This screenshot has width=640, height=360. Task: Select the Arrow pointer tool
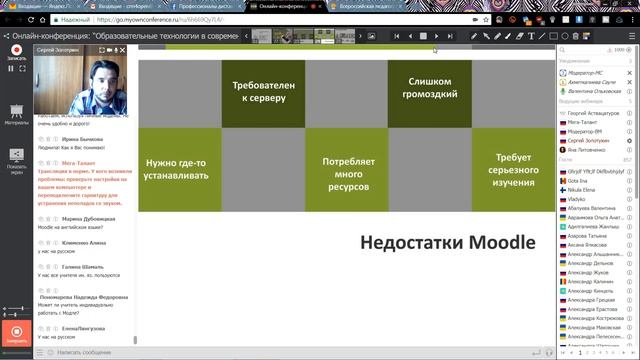(486, 36)
